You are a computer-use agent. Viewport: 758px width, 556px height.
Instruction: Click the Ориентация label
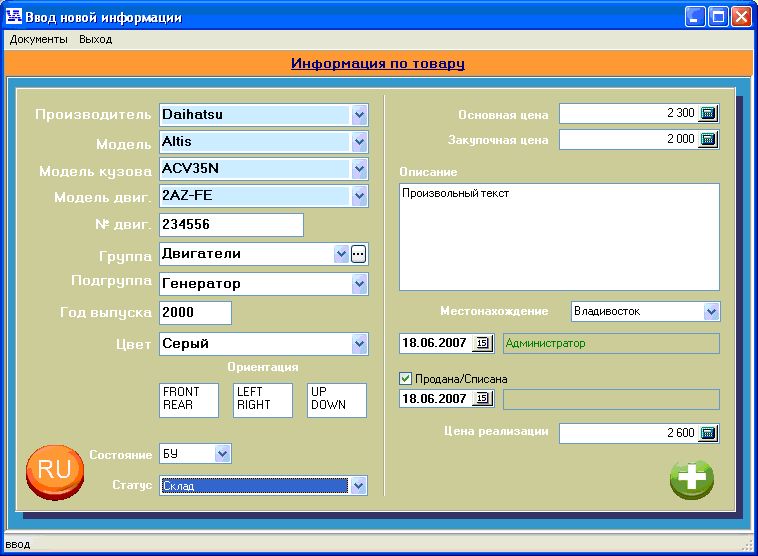(263, 367)
